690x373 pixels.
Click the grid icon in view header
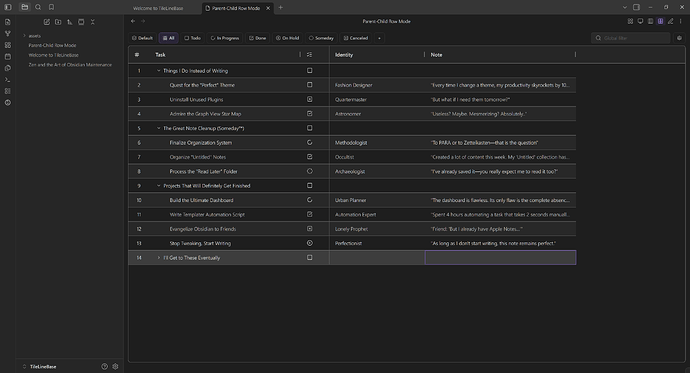[x=630, y=21]
